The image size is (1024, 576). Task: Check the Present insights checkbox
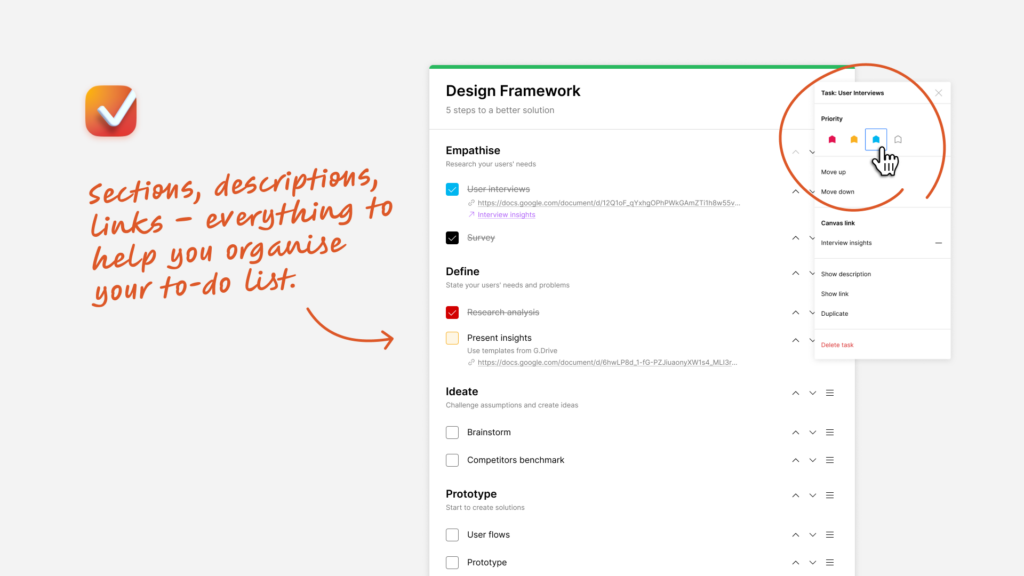(x=452, y=338)
